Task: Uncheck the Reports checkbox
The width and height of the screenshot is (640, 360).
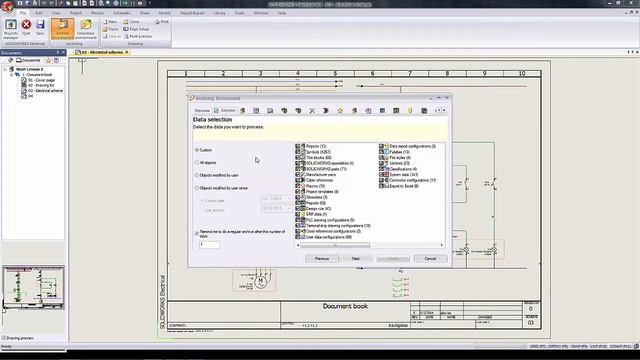Action: [x=298, y=203]
